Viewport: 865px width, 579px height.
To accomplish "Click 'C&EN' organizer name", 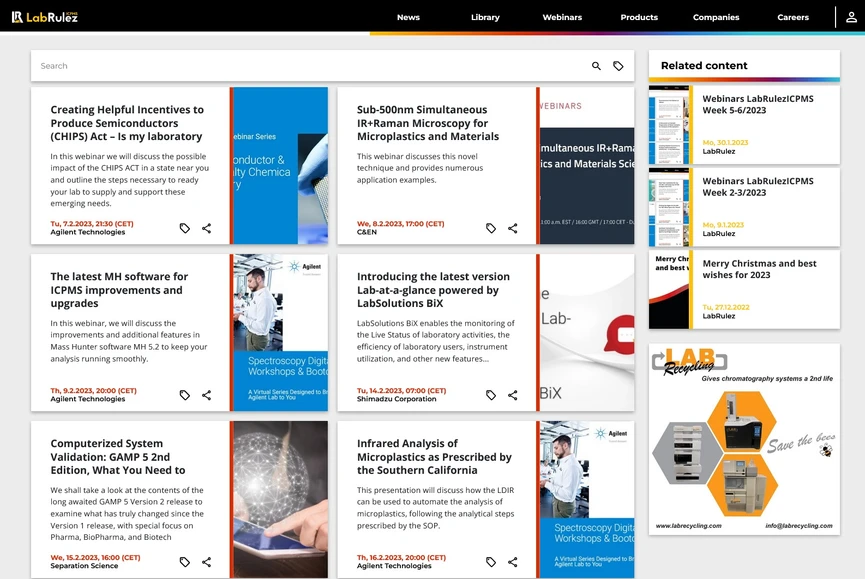I will pyautogui.click(x=367, y=232).
